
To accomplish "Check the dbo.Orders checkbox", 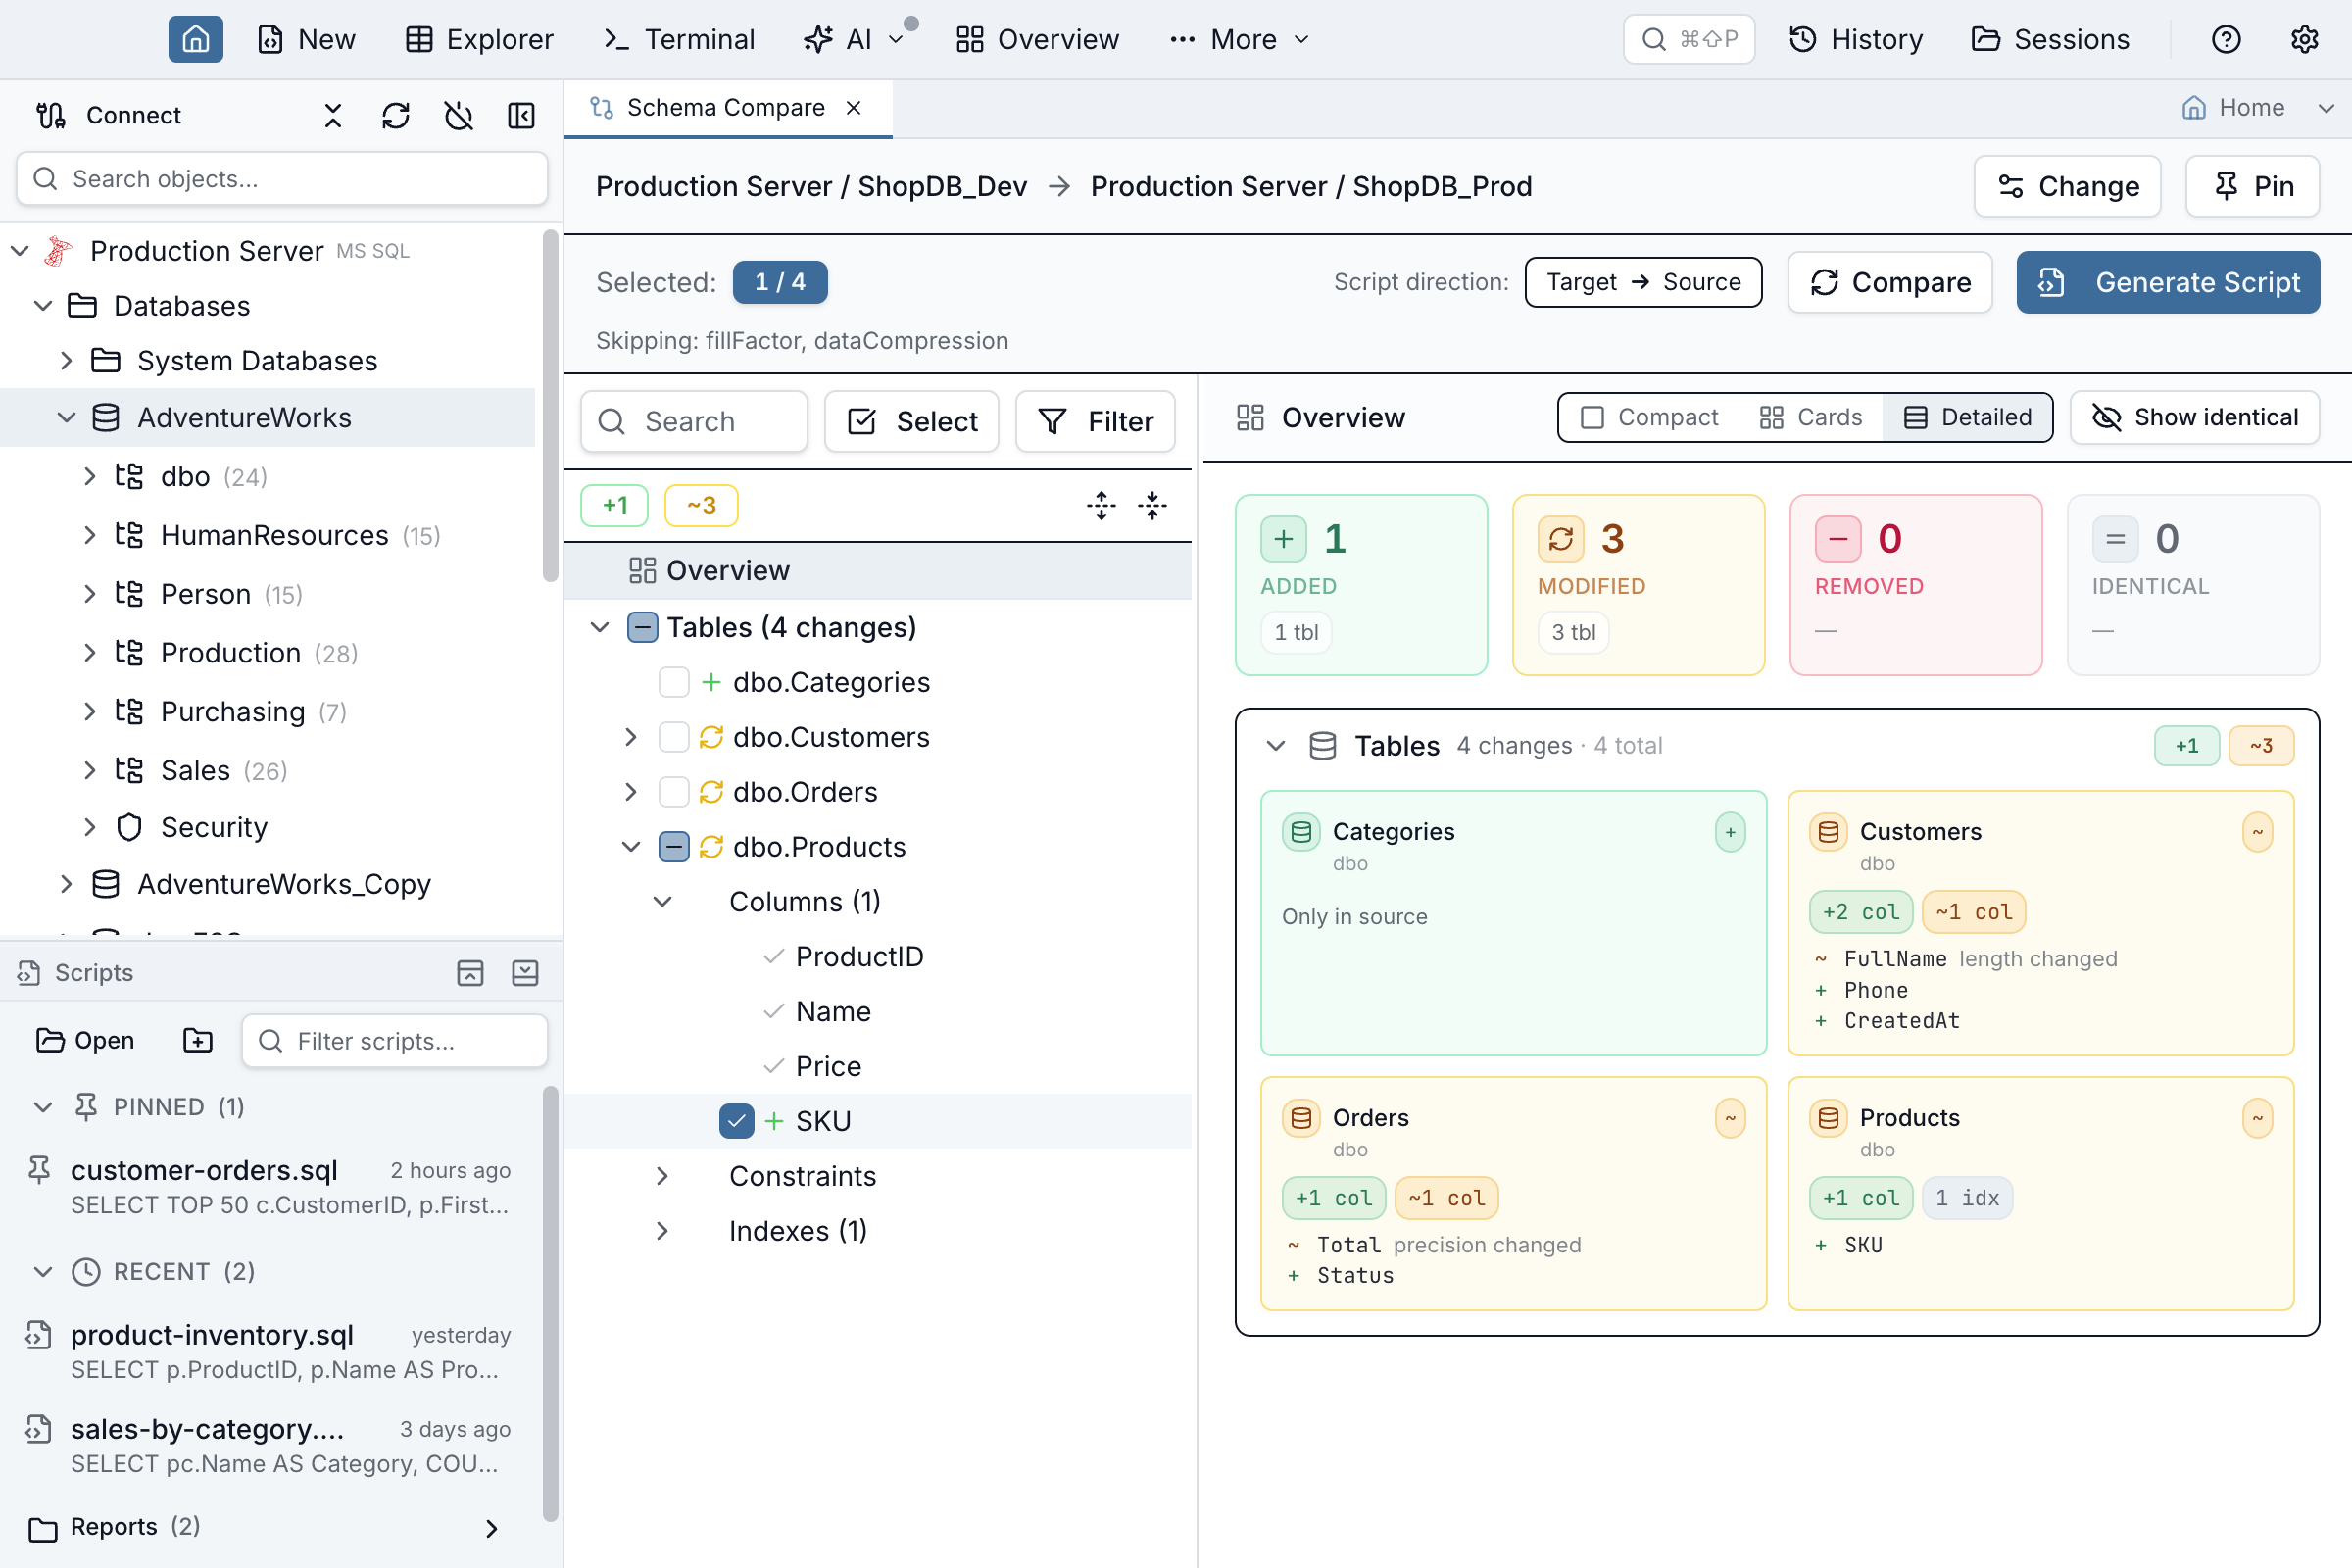I will coord(674,792).
